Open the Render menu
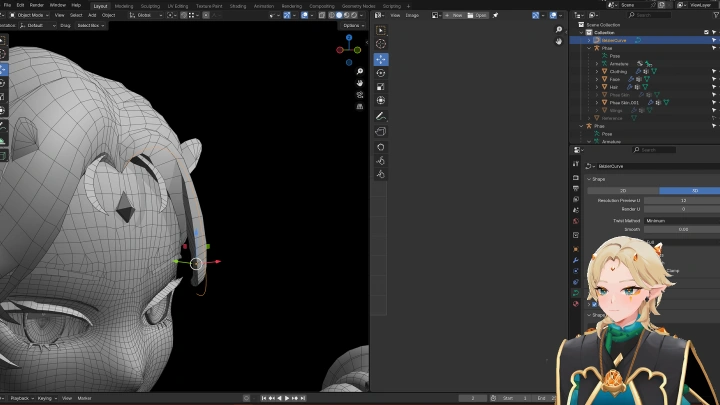The image size is (720, 405). click(37, 5)
